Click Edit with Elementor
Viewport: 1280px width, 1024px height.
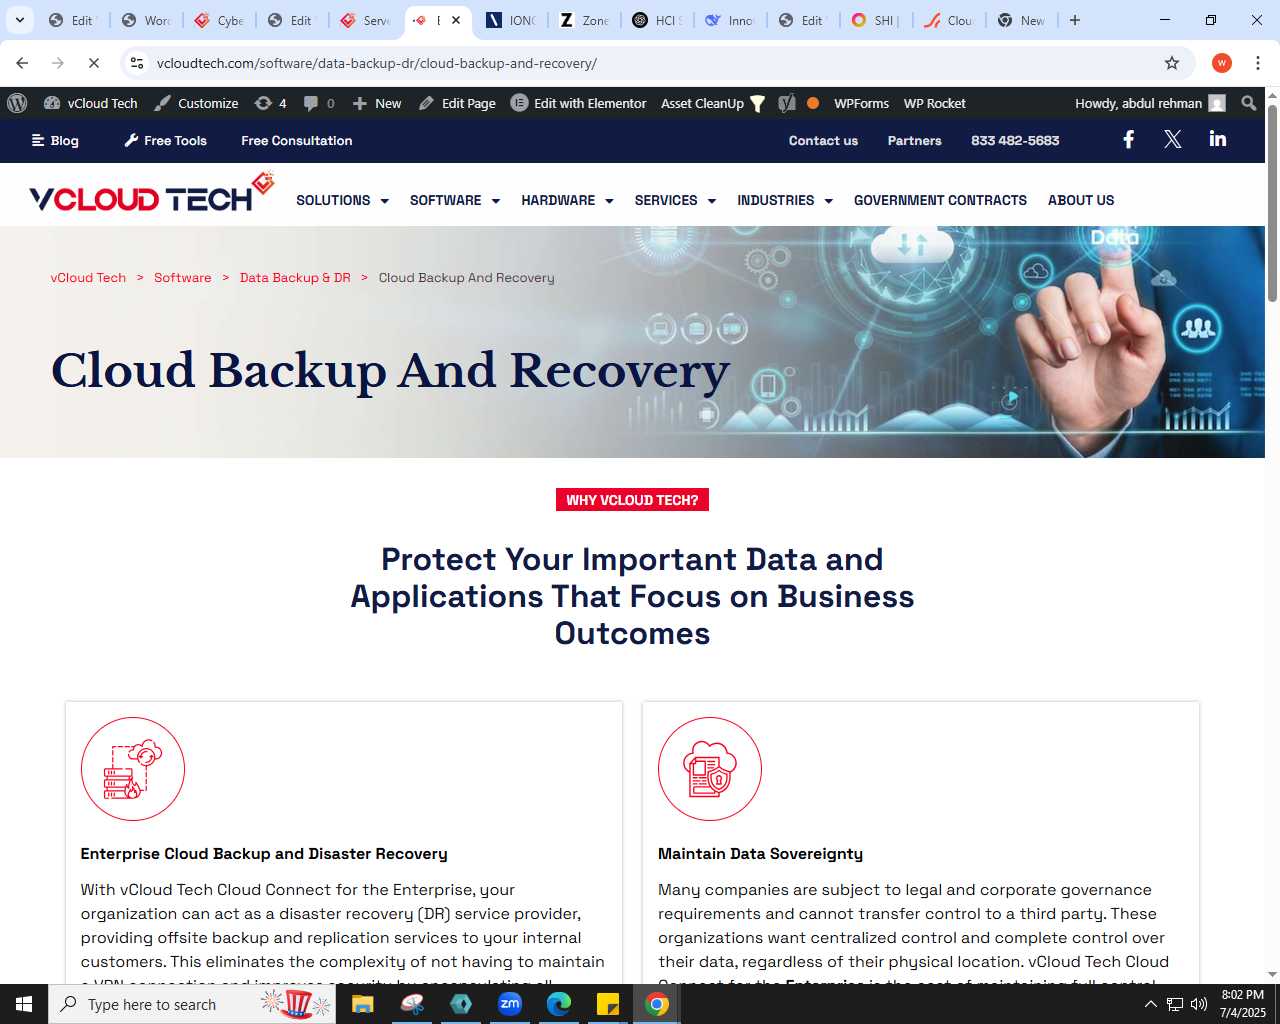click(x=579, y=103)
